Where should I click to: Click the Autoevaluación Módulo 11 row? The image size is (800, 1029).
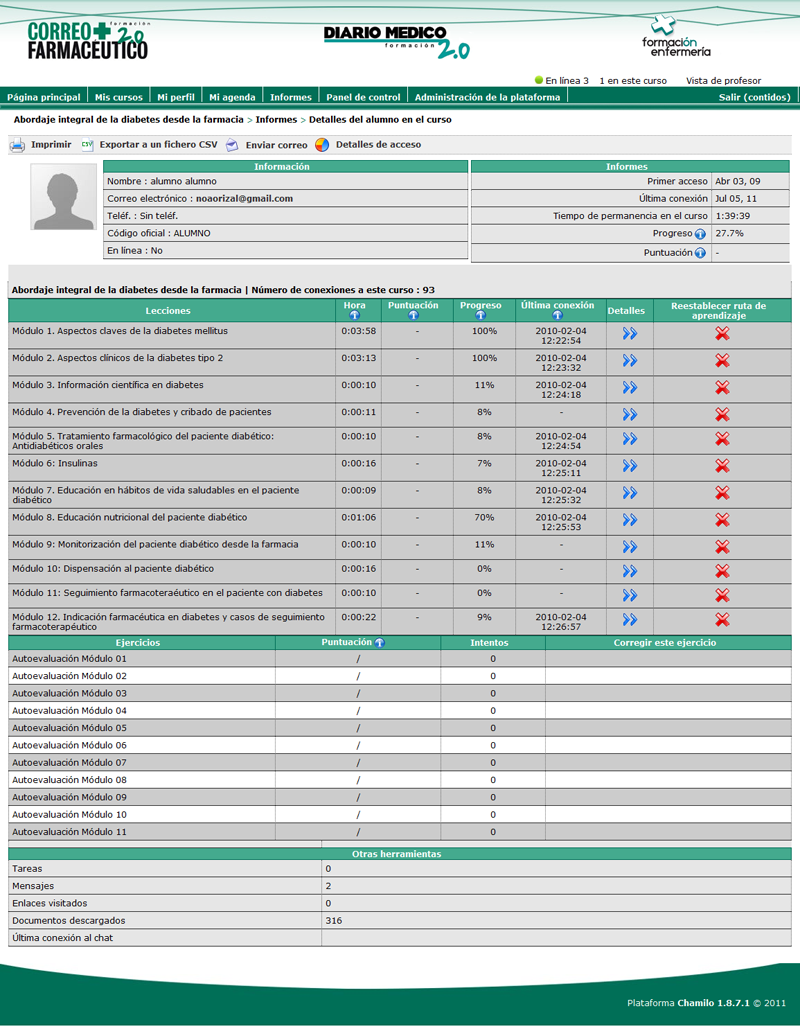coord(400,832)
